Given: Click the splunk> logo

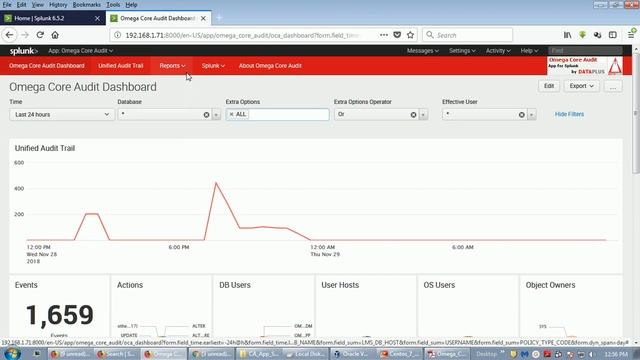Looking at the screenshot, I should coord(24,51).
